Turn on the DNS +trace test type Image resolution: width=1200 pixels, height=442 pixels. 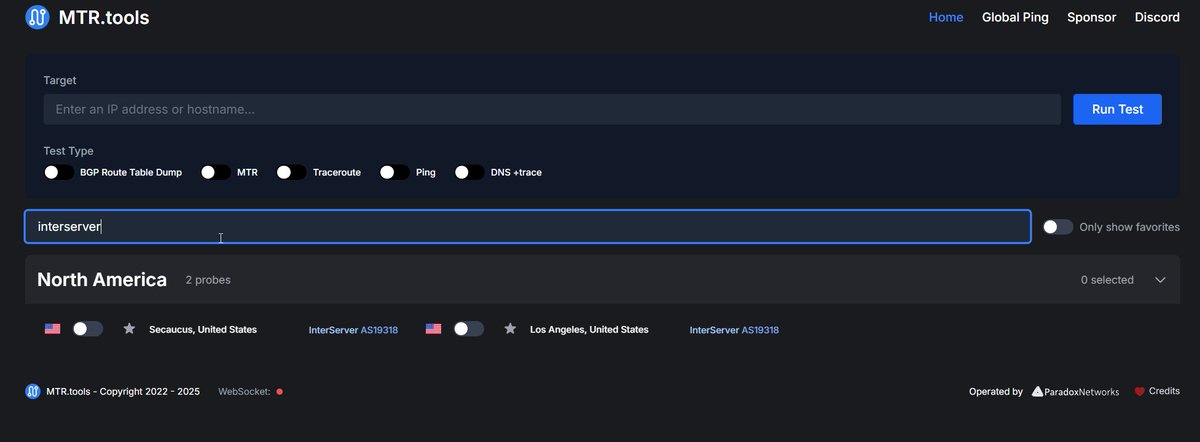pos(469,173)
